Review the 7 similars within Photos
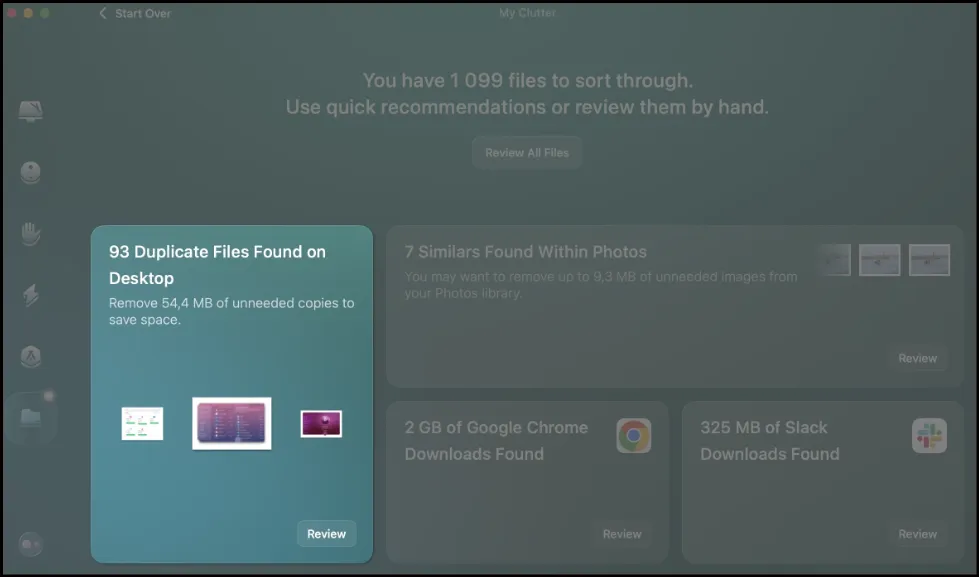 [917, 358]
